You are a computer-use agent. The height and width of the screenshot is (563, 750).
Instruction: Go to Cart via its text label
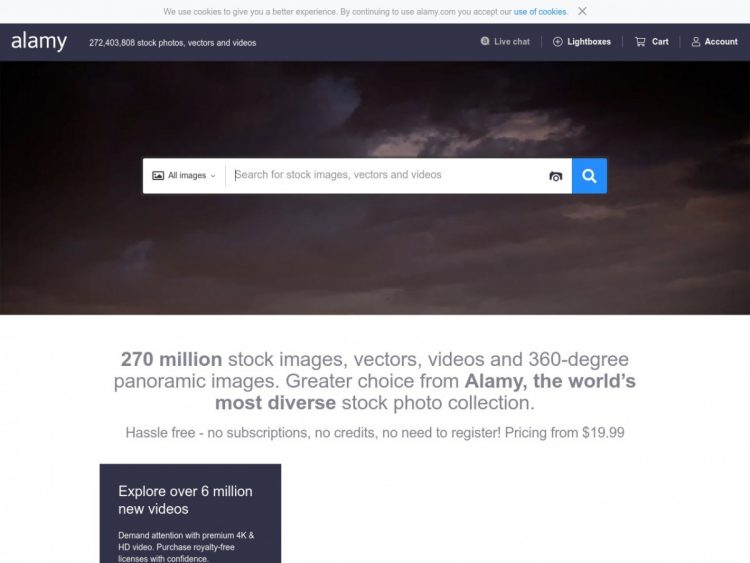(660, 42)
